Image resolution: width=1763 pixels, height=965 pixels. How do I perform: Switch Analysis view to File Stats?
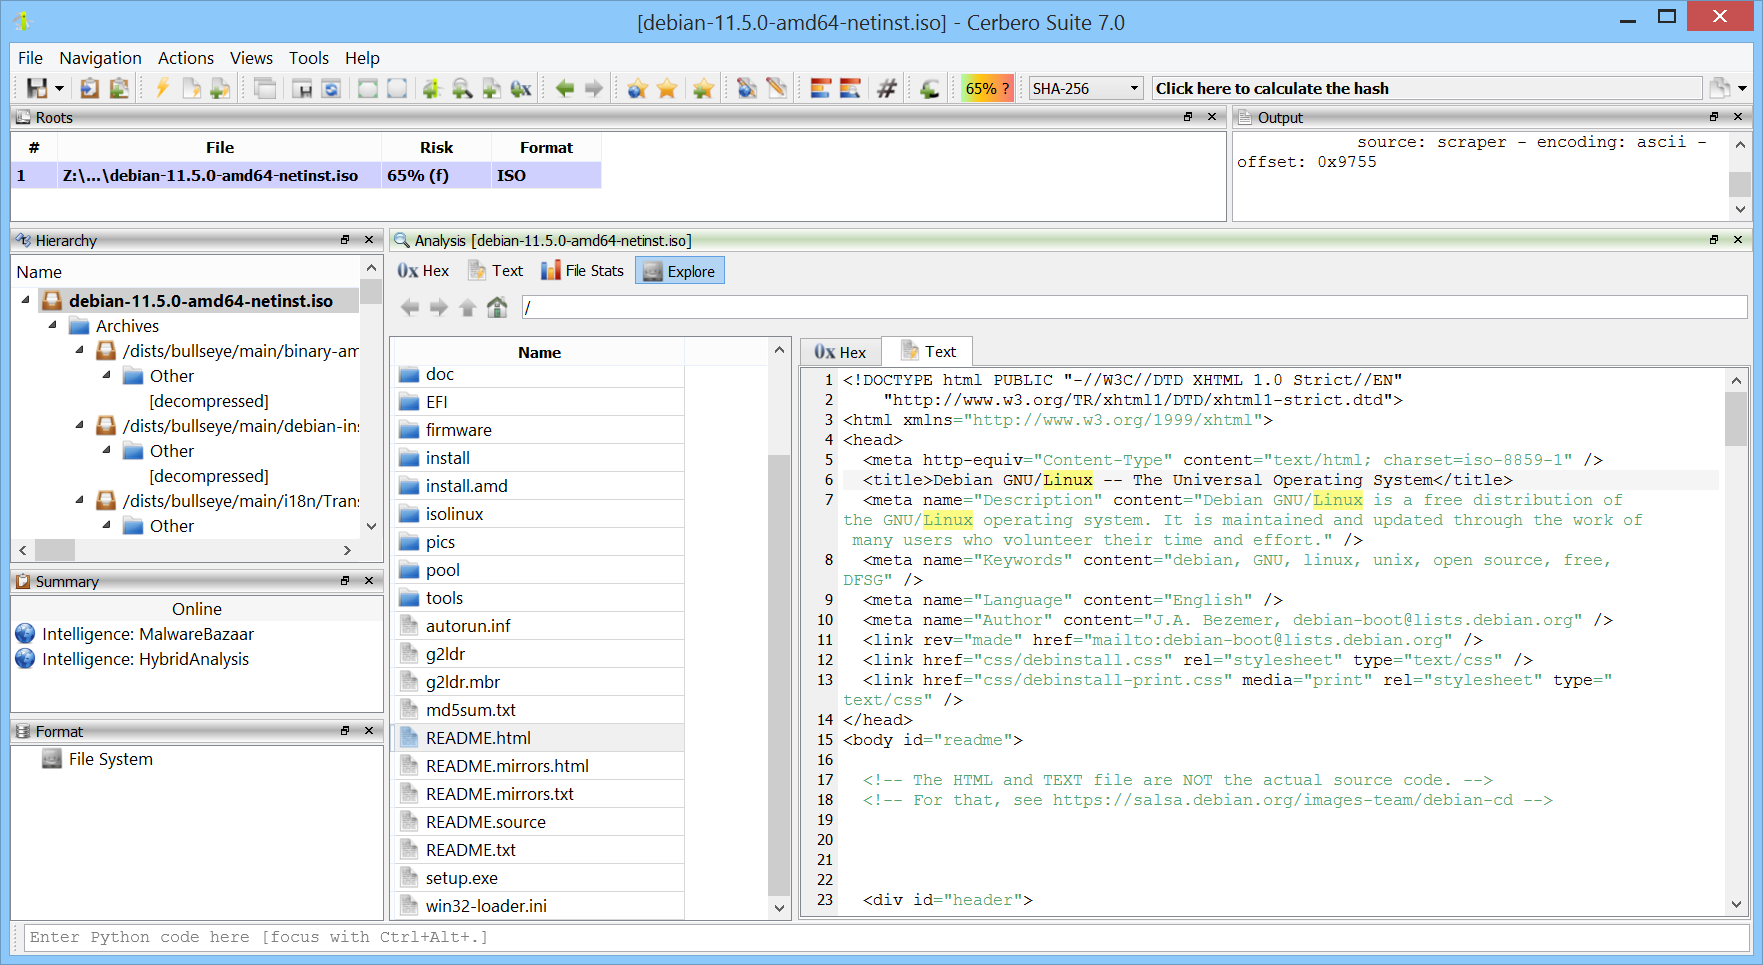(582, 271)
